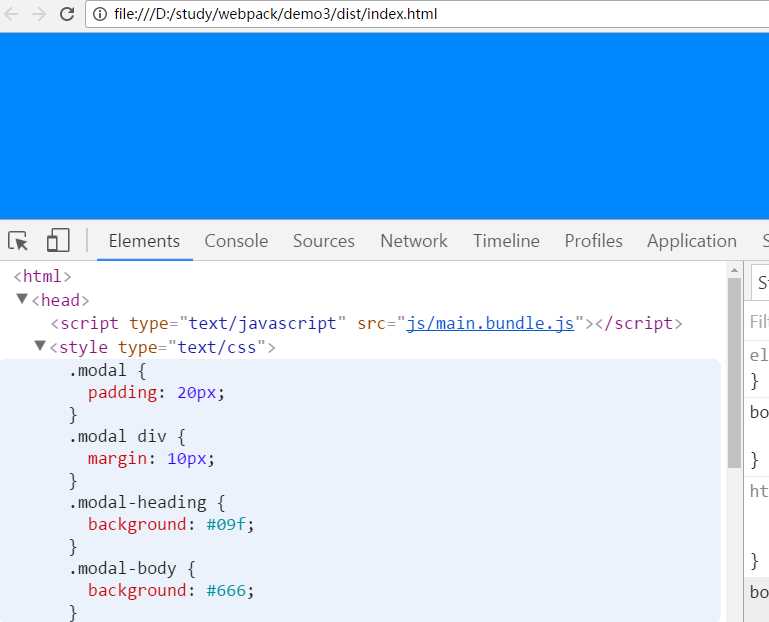
Task: Switch to the Application tab
Action: [x=692, y=241]
